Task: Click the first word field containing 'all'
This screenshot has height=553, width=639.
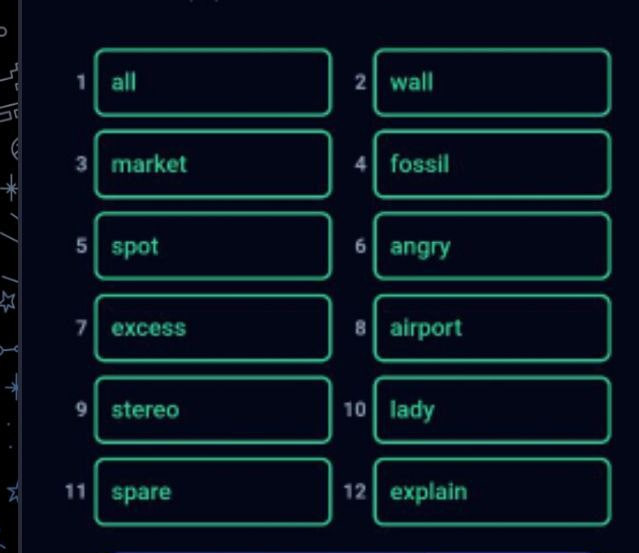Action: pos(212,82)
